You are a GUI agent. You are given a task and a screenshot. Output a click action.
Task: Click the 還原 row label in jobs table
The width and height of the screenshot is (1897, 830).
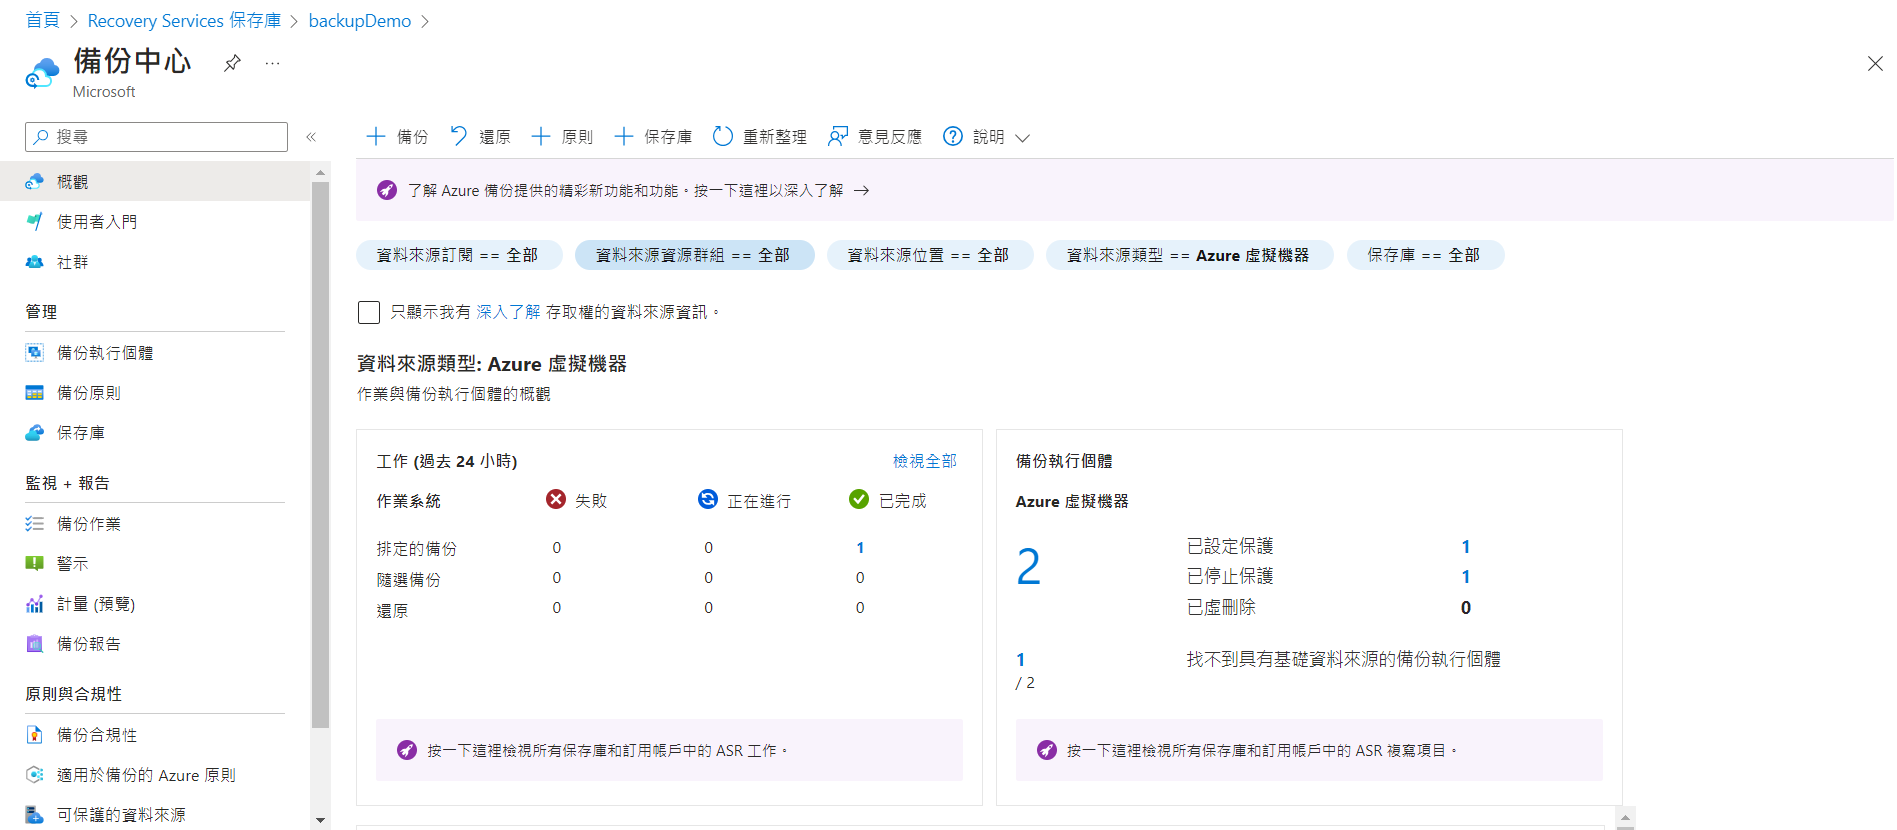(392, 610)
